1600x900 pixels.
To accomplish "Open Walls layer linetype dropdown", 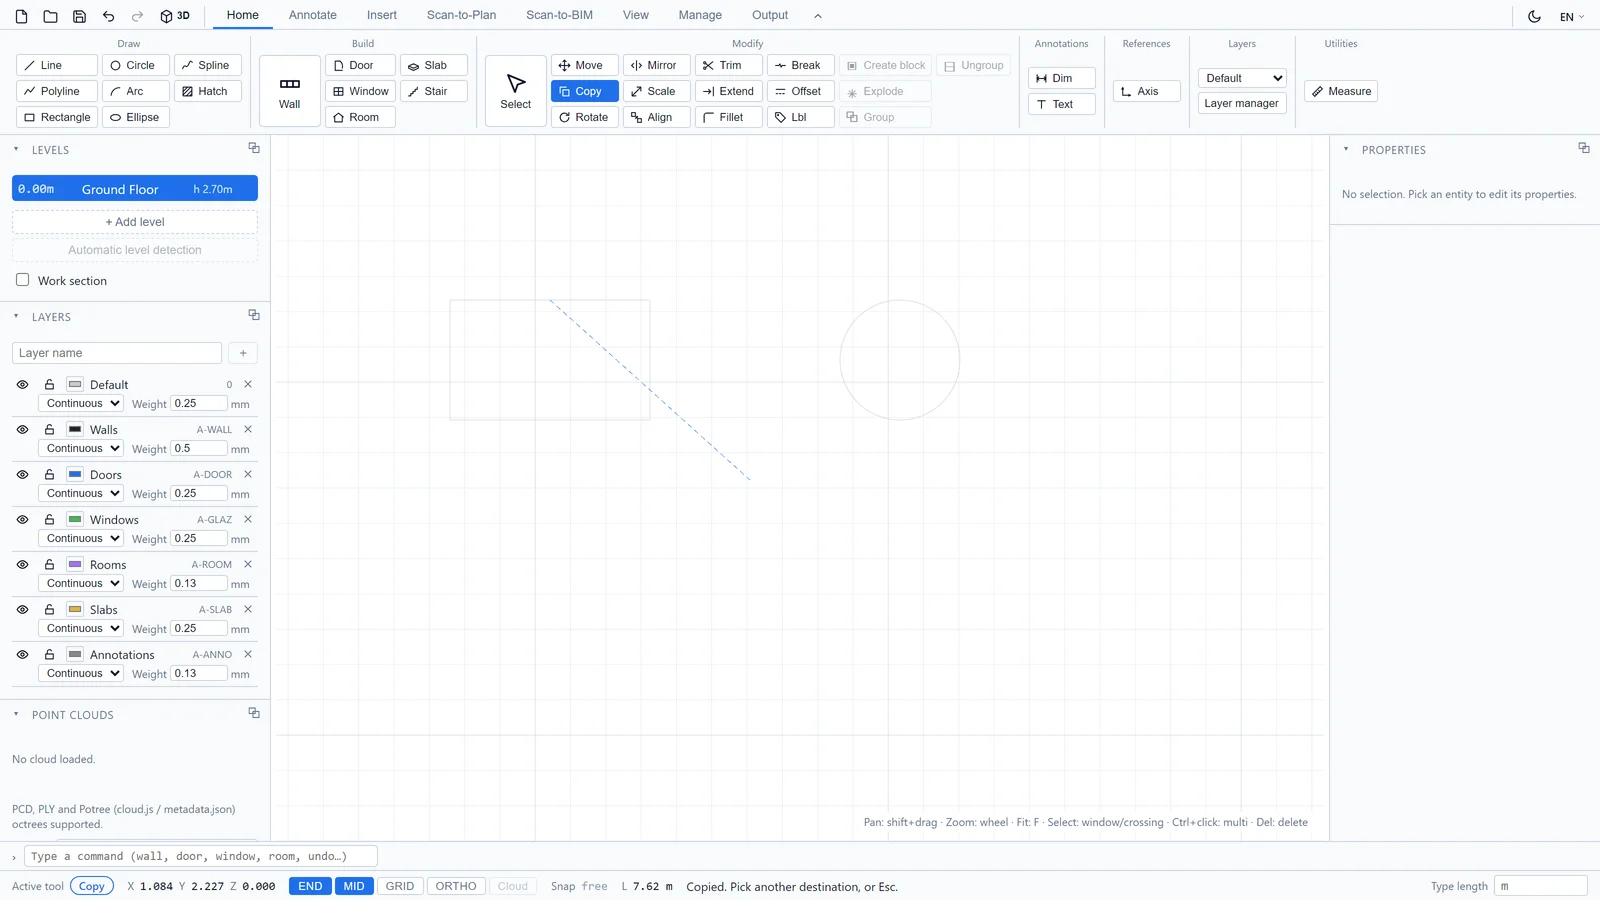I will (81, 448).
